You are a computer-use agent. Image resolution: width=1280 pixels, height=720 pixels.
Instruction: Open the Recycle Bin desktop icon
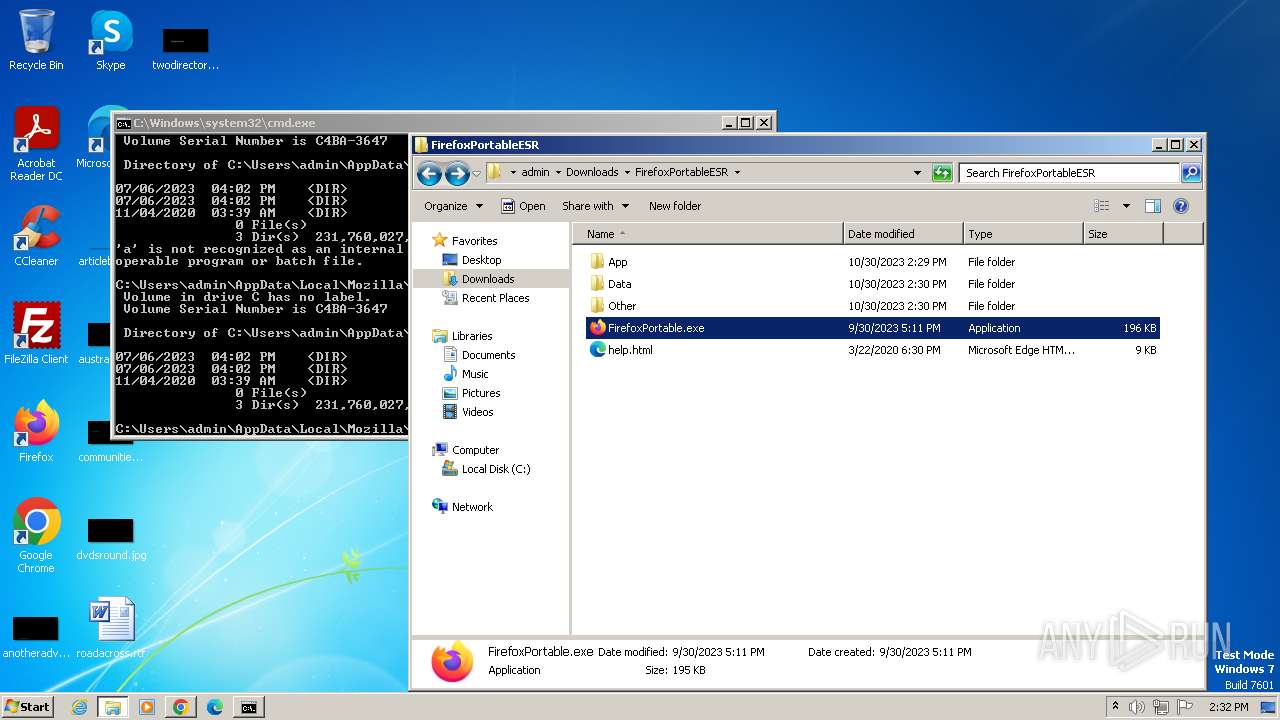[x=36, y=40]
